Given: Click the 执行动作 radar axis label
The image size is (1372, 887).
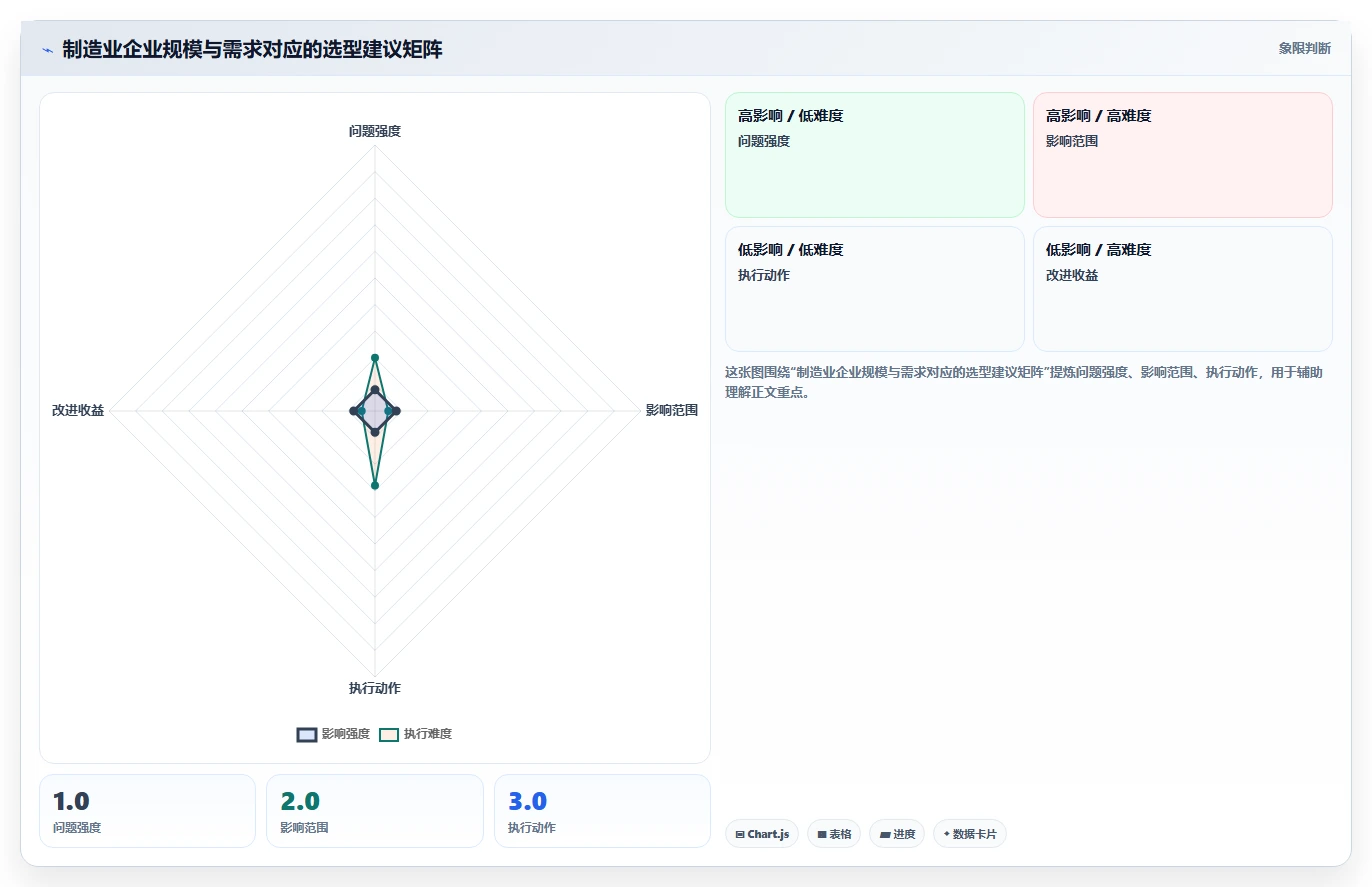Looking at the screenshot, I should click(375, 688).
